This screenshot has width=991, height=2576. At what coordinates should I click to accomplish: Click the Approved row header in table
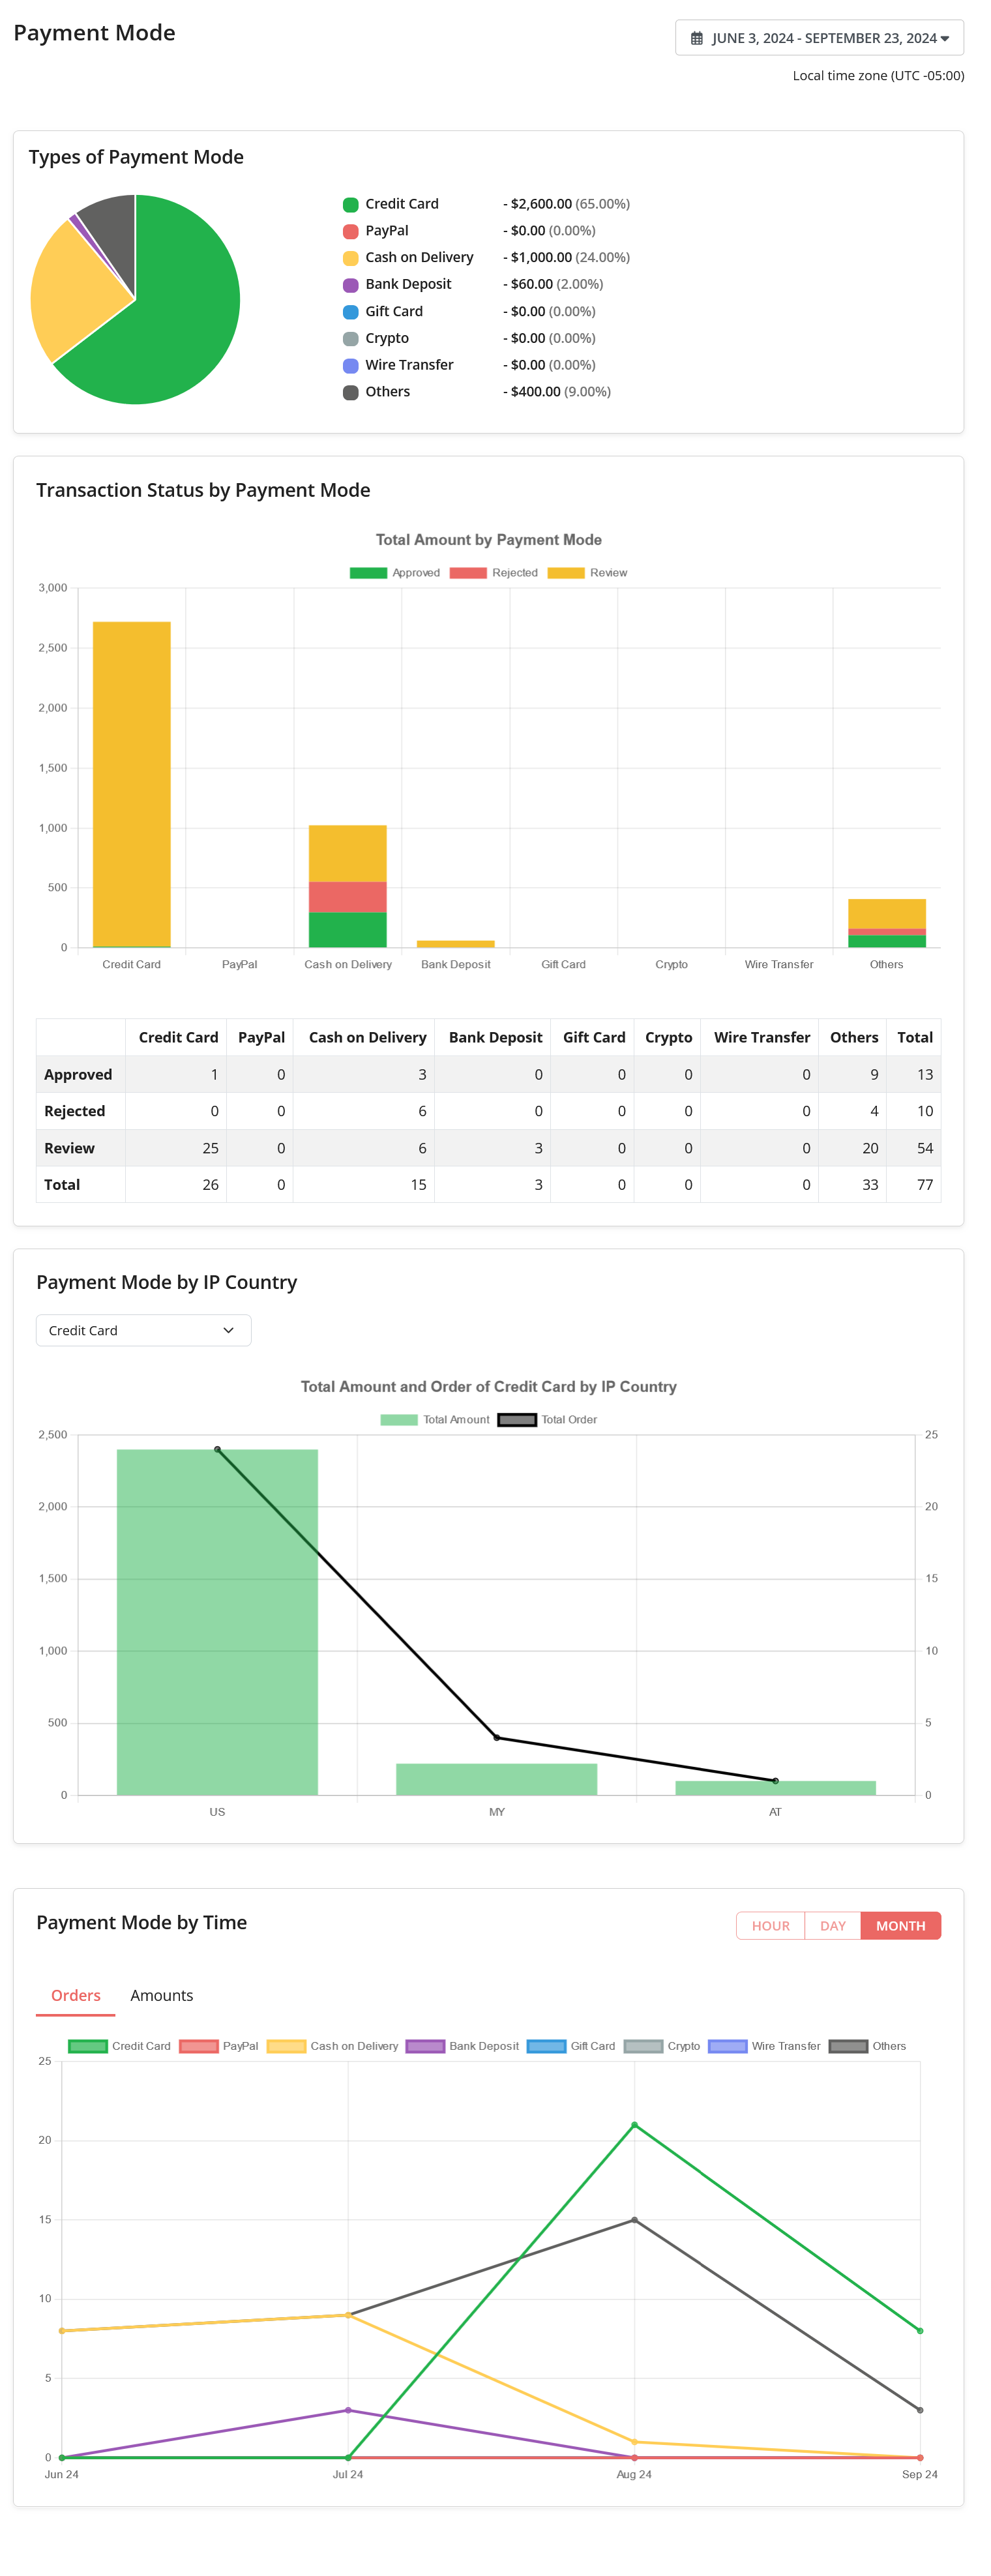click(x=78, y=1074)
